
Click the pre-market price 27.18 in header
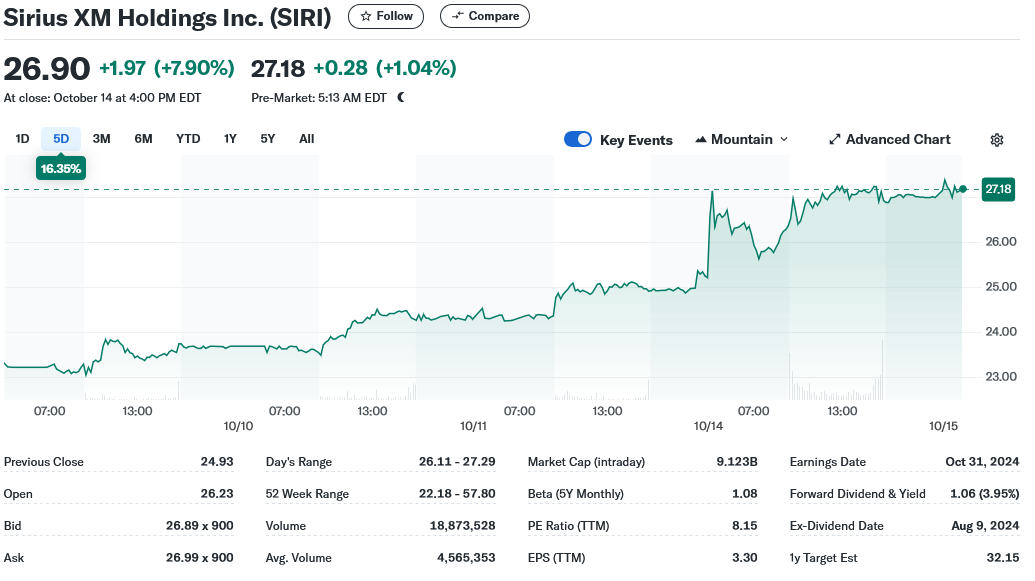click(278, 69)
